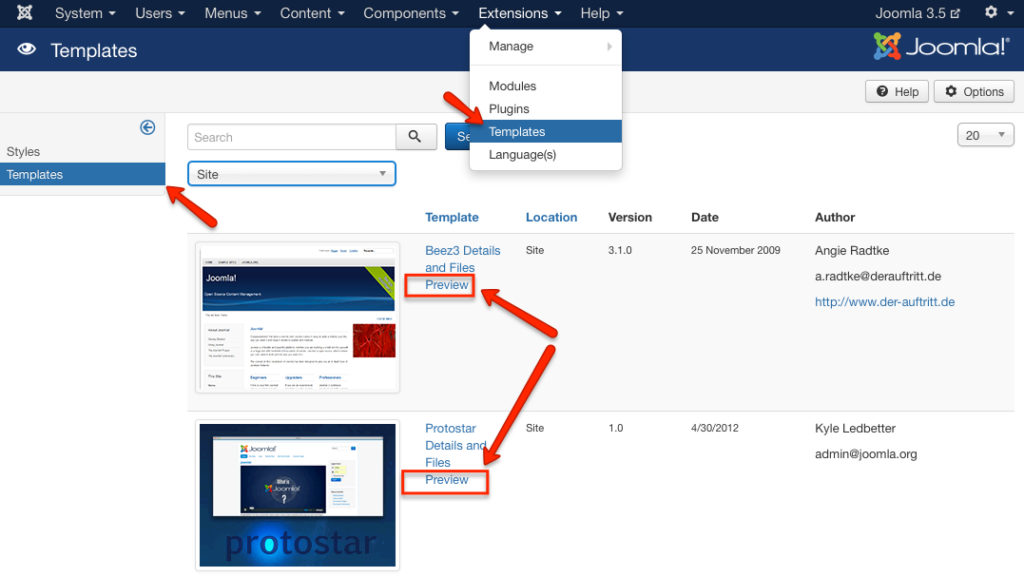Click the 25 November 2009 date cell
Viewport: 1024px width, 577px height.
(x=735, y=250)
